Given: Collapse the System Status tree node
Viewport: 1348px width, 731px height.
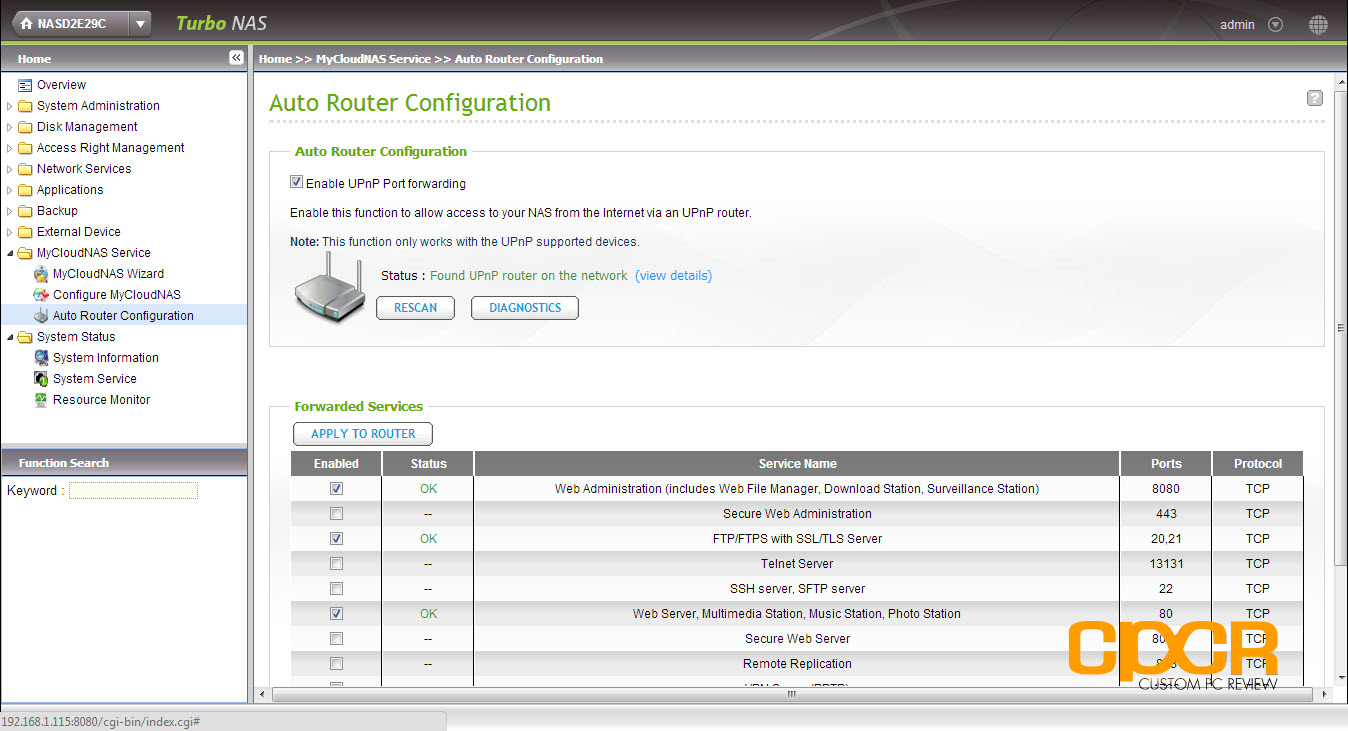Looking at the screenshot, I should (x=10, y=337).
